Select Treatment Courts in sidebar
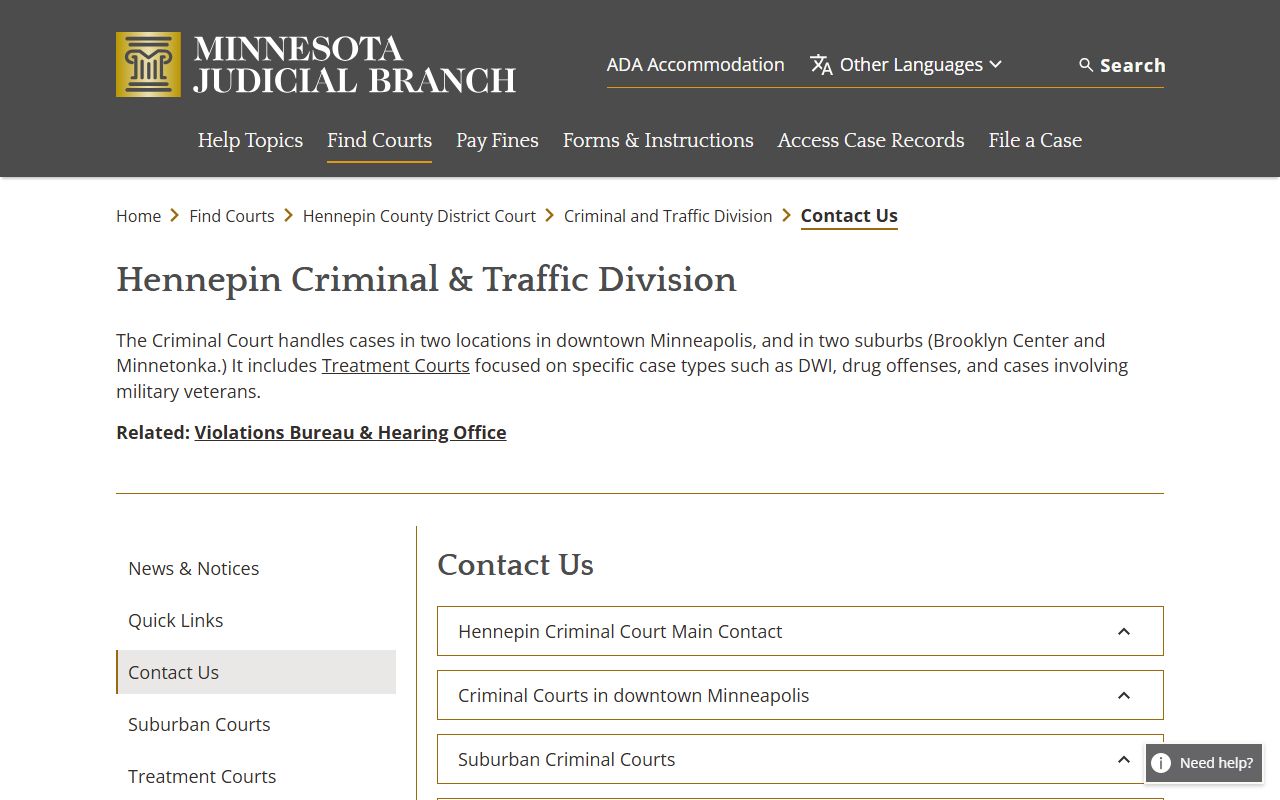The width and height of the screenshot is (1280, 800). click(x=202, y=776)
